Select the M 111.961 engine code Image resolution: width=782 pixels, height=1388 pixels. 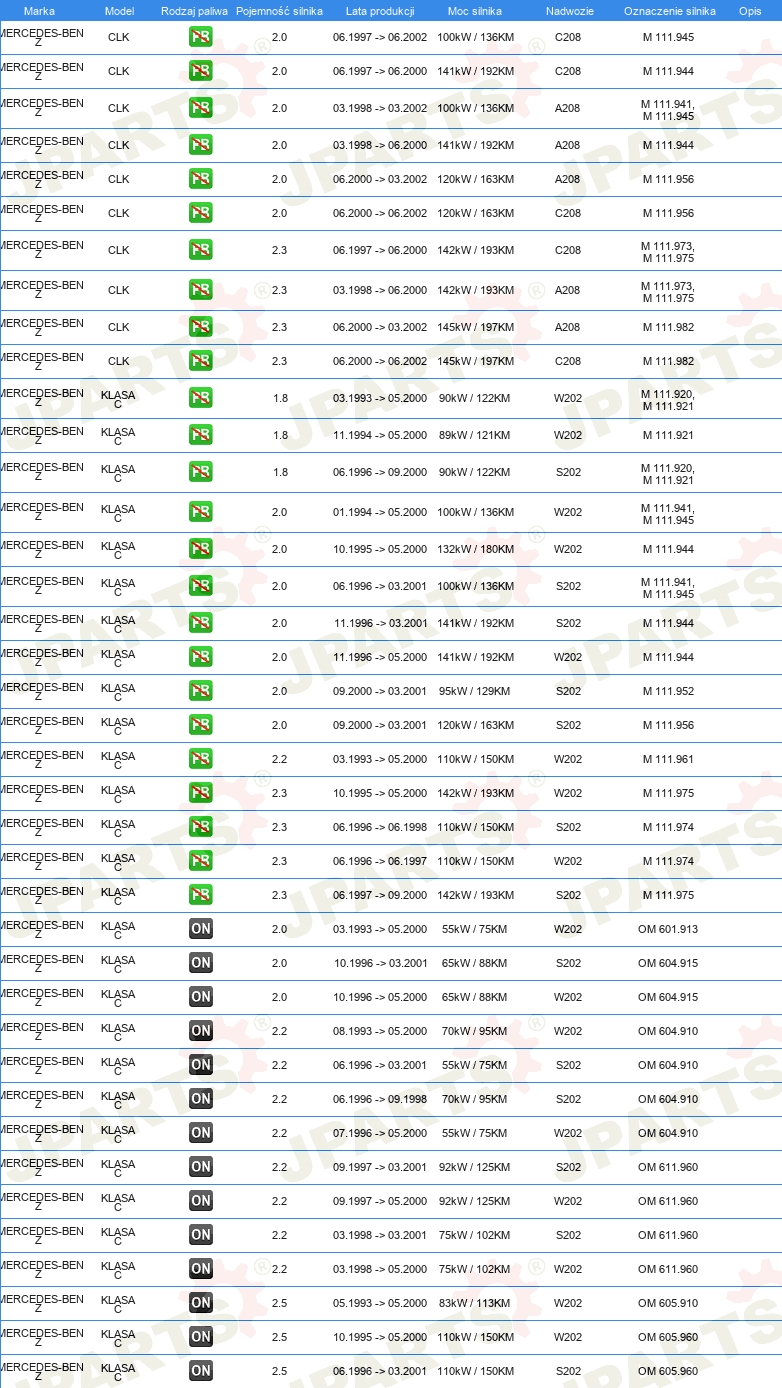[668, 759]
